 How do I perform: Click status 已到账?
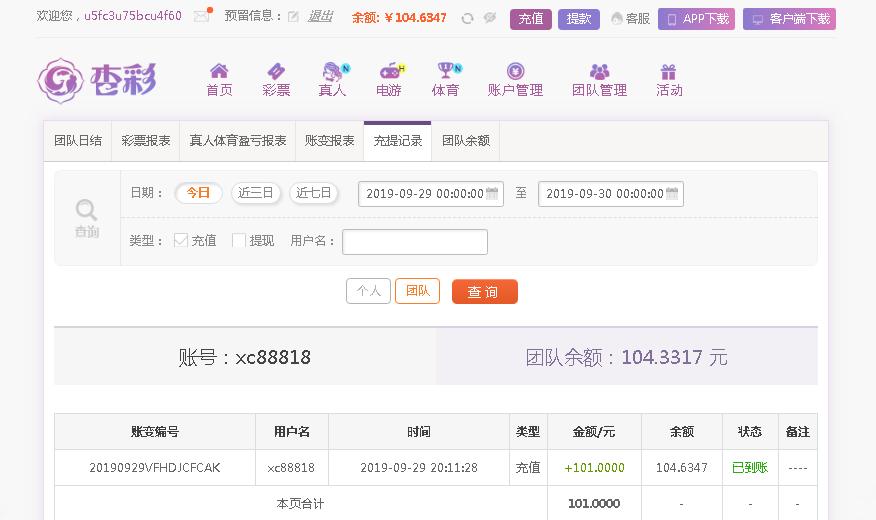[750, 467]
